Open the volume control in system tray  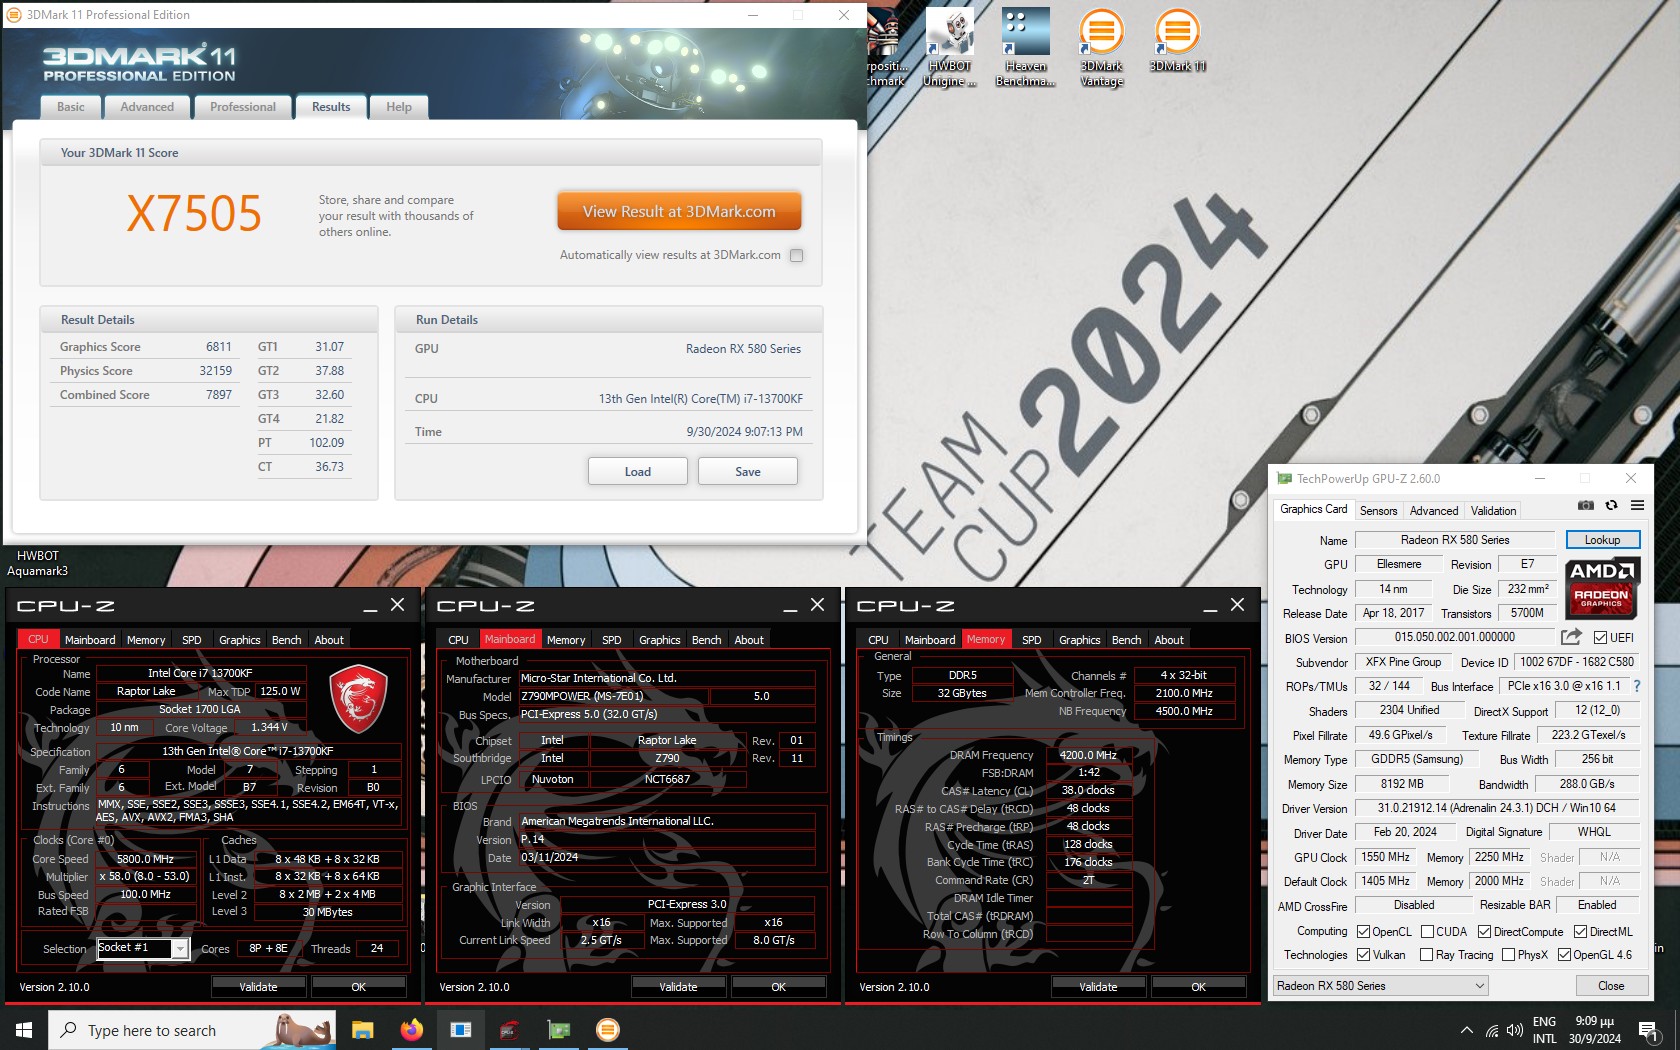point(1515,1030)
